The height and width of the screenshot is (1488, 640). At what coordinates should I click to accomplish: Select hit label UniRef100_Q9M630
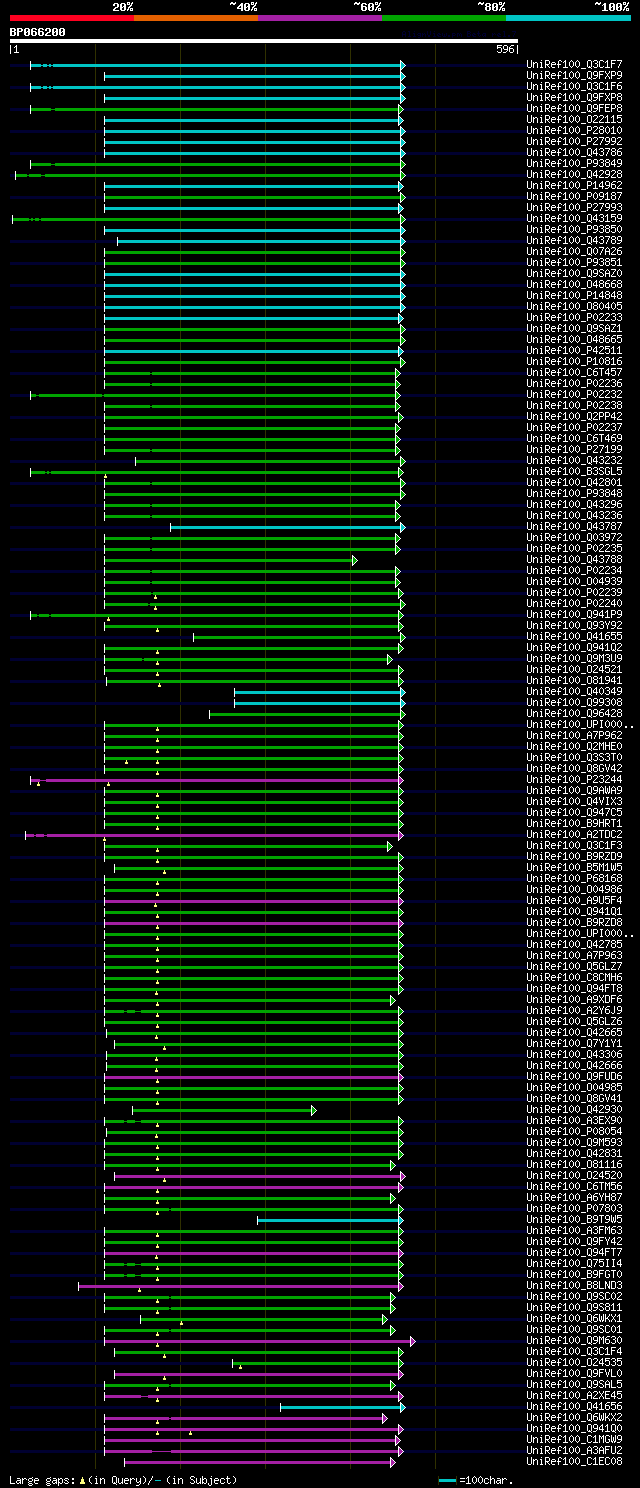coord(574,1341)
